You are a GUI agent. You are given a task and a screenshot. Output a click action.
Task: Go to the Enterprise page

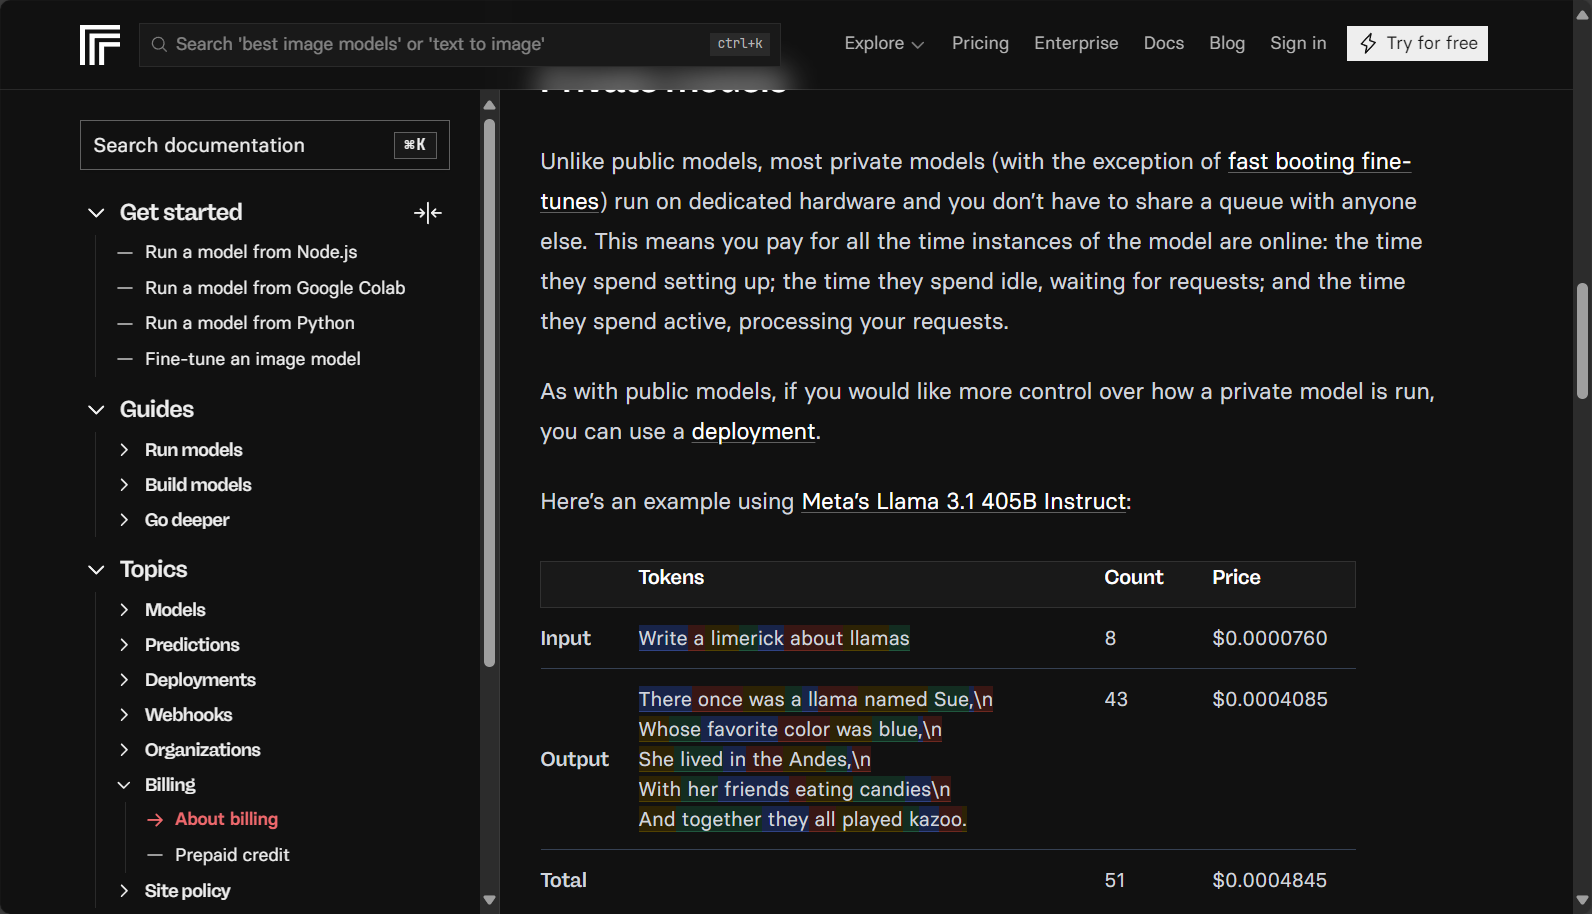pos(1076,43)
